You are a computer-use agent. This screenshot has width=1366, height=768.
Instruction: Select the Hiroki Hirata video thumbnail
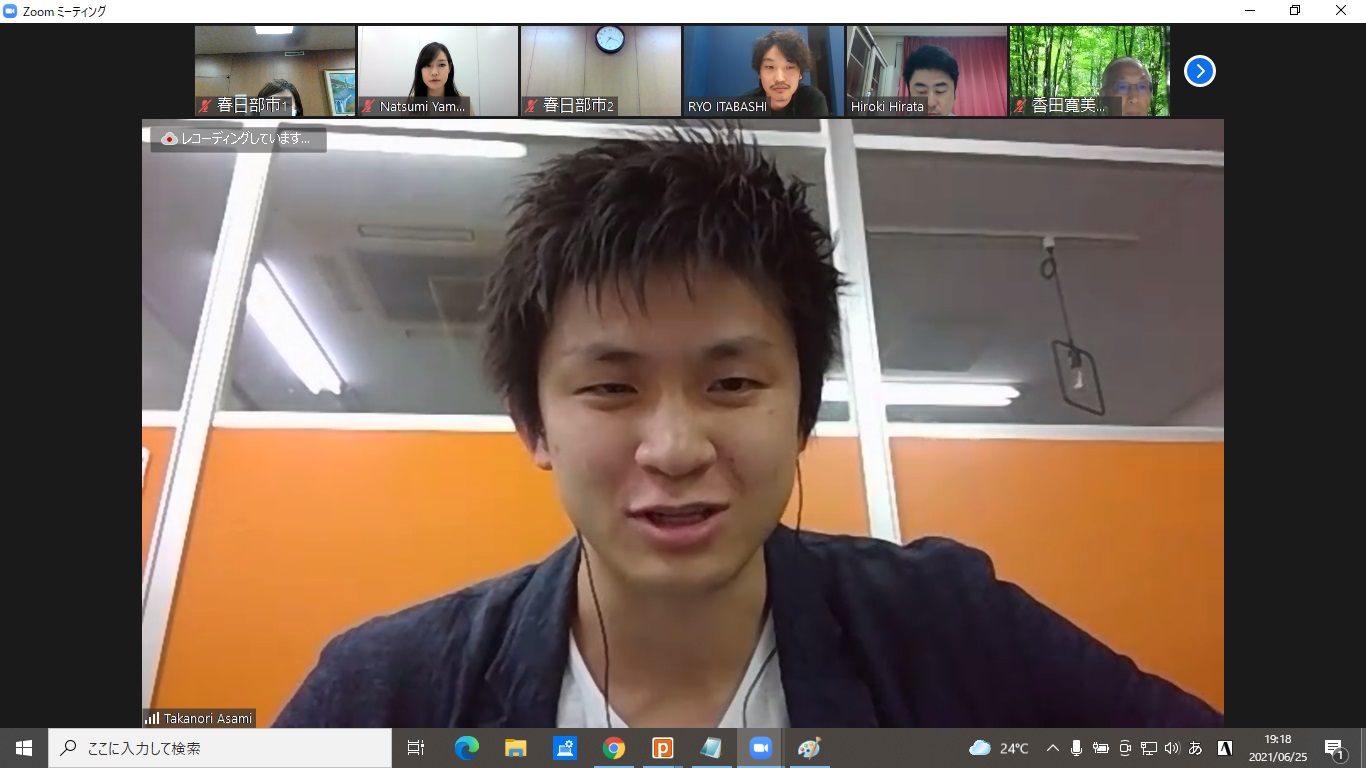[927, 71]
